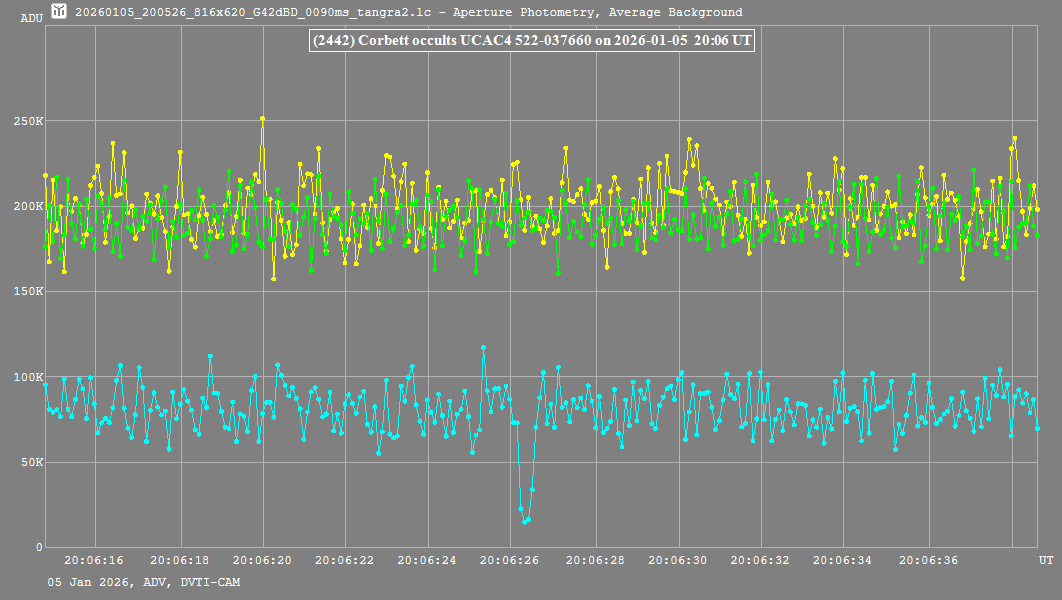Click the ADU axis label
This screenshot has height=600, width=1062.
coord(31,18)
